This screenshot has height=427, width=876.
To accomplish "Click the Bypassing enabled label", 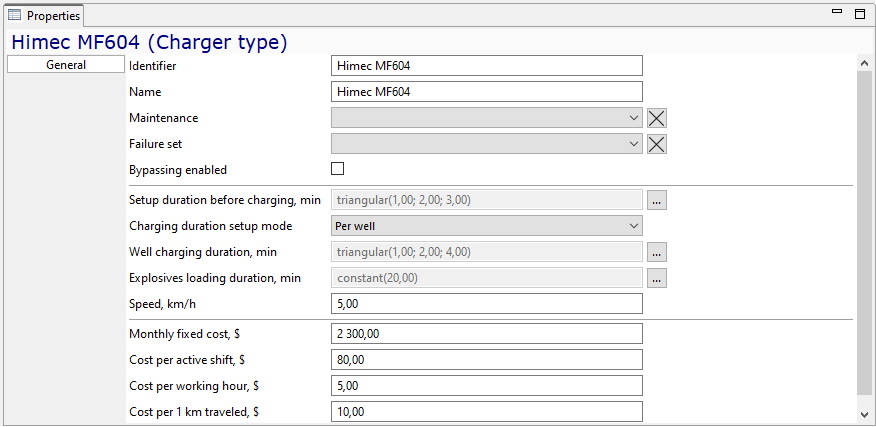I will pyautogui.click(x=178, y=170).
